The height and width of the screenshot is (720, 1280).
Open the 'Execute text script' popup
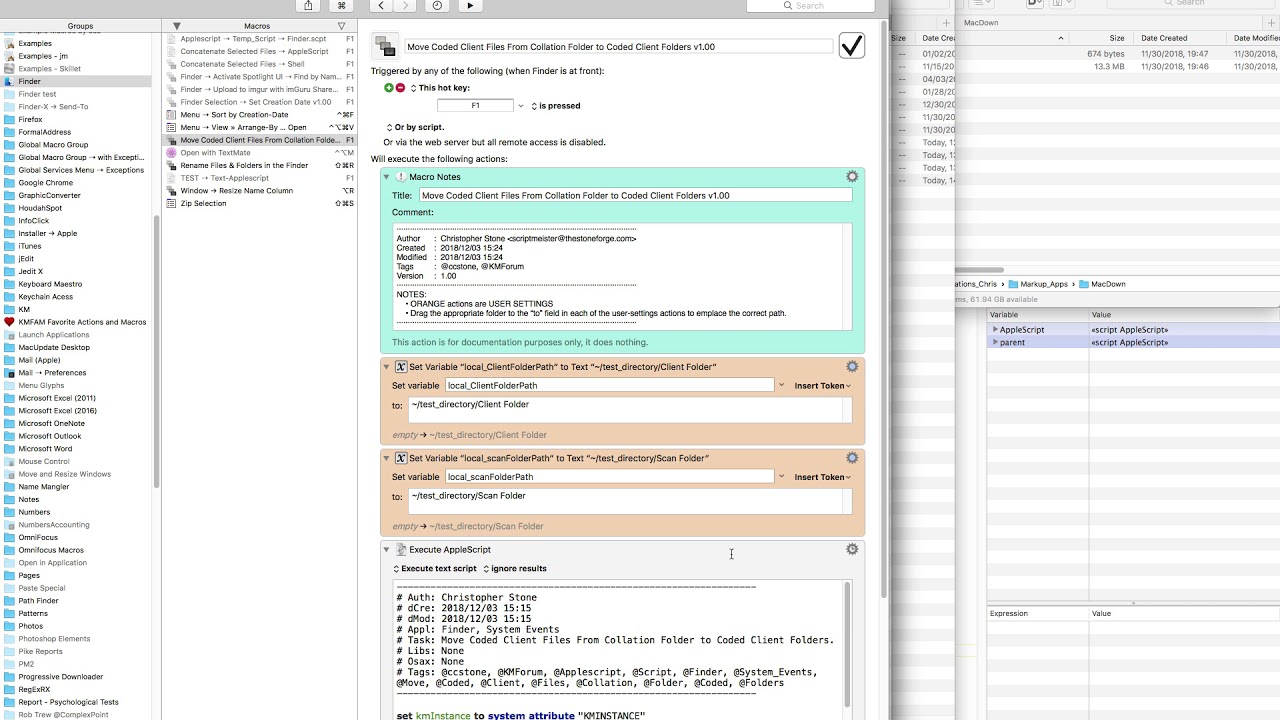[434, 568]
